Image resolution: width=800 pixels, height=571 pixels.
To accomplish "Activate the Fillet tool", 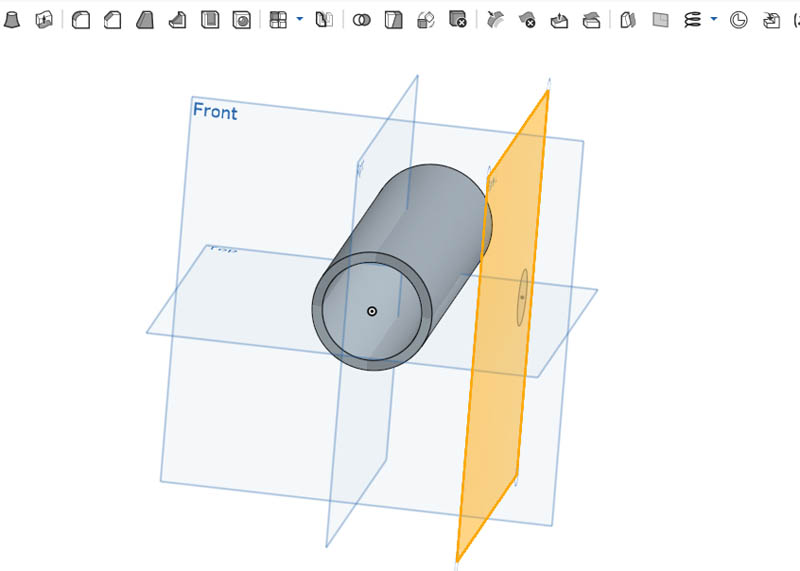I will (81, 19).
